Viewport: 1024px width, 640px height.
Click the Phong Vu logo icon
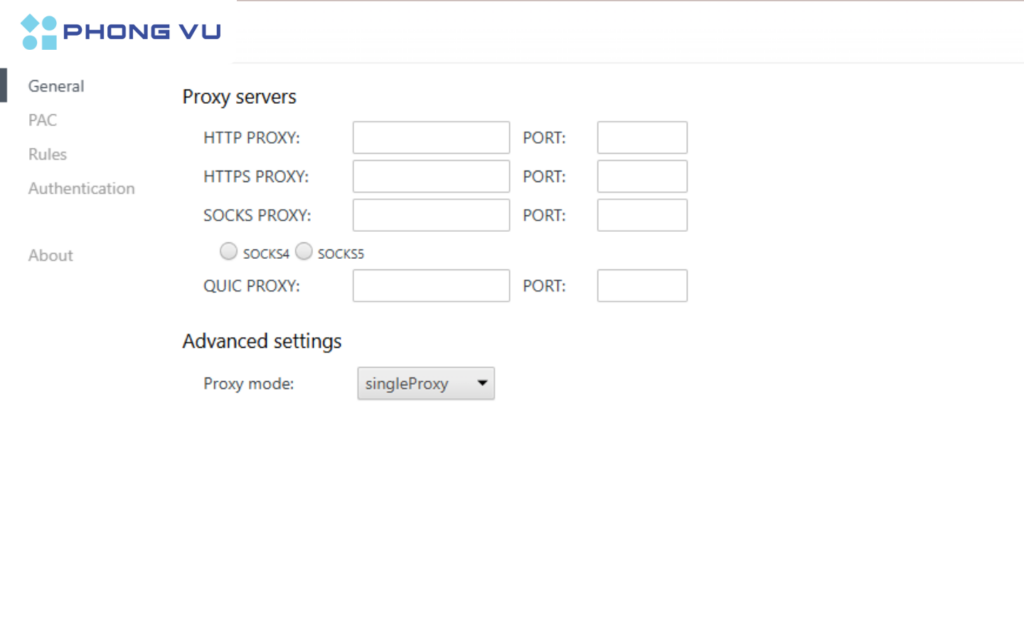pyautogui.click(x=37, y=30)
